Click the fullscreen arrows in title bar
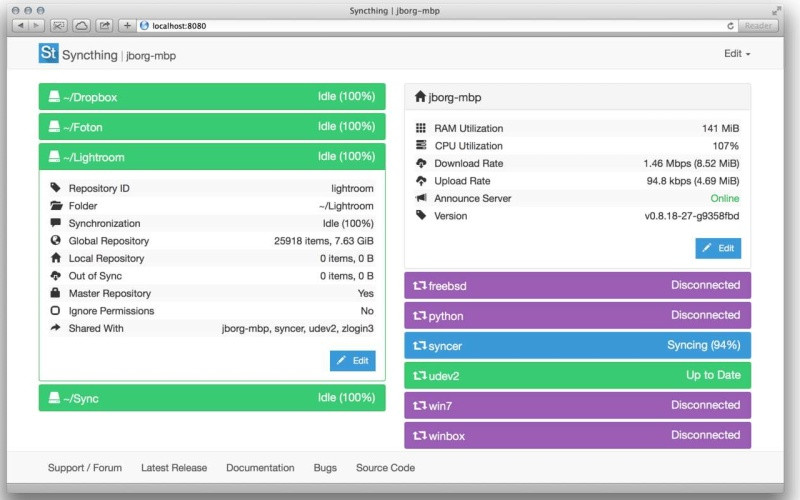 click(x=777, y=10)
